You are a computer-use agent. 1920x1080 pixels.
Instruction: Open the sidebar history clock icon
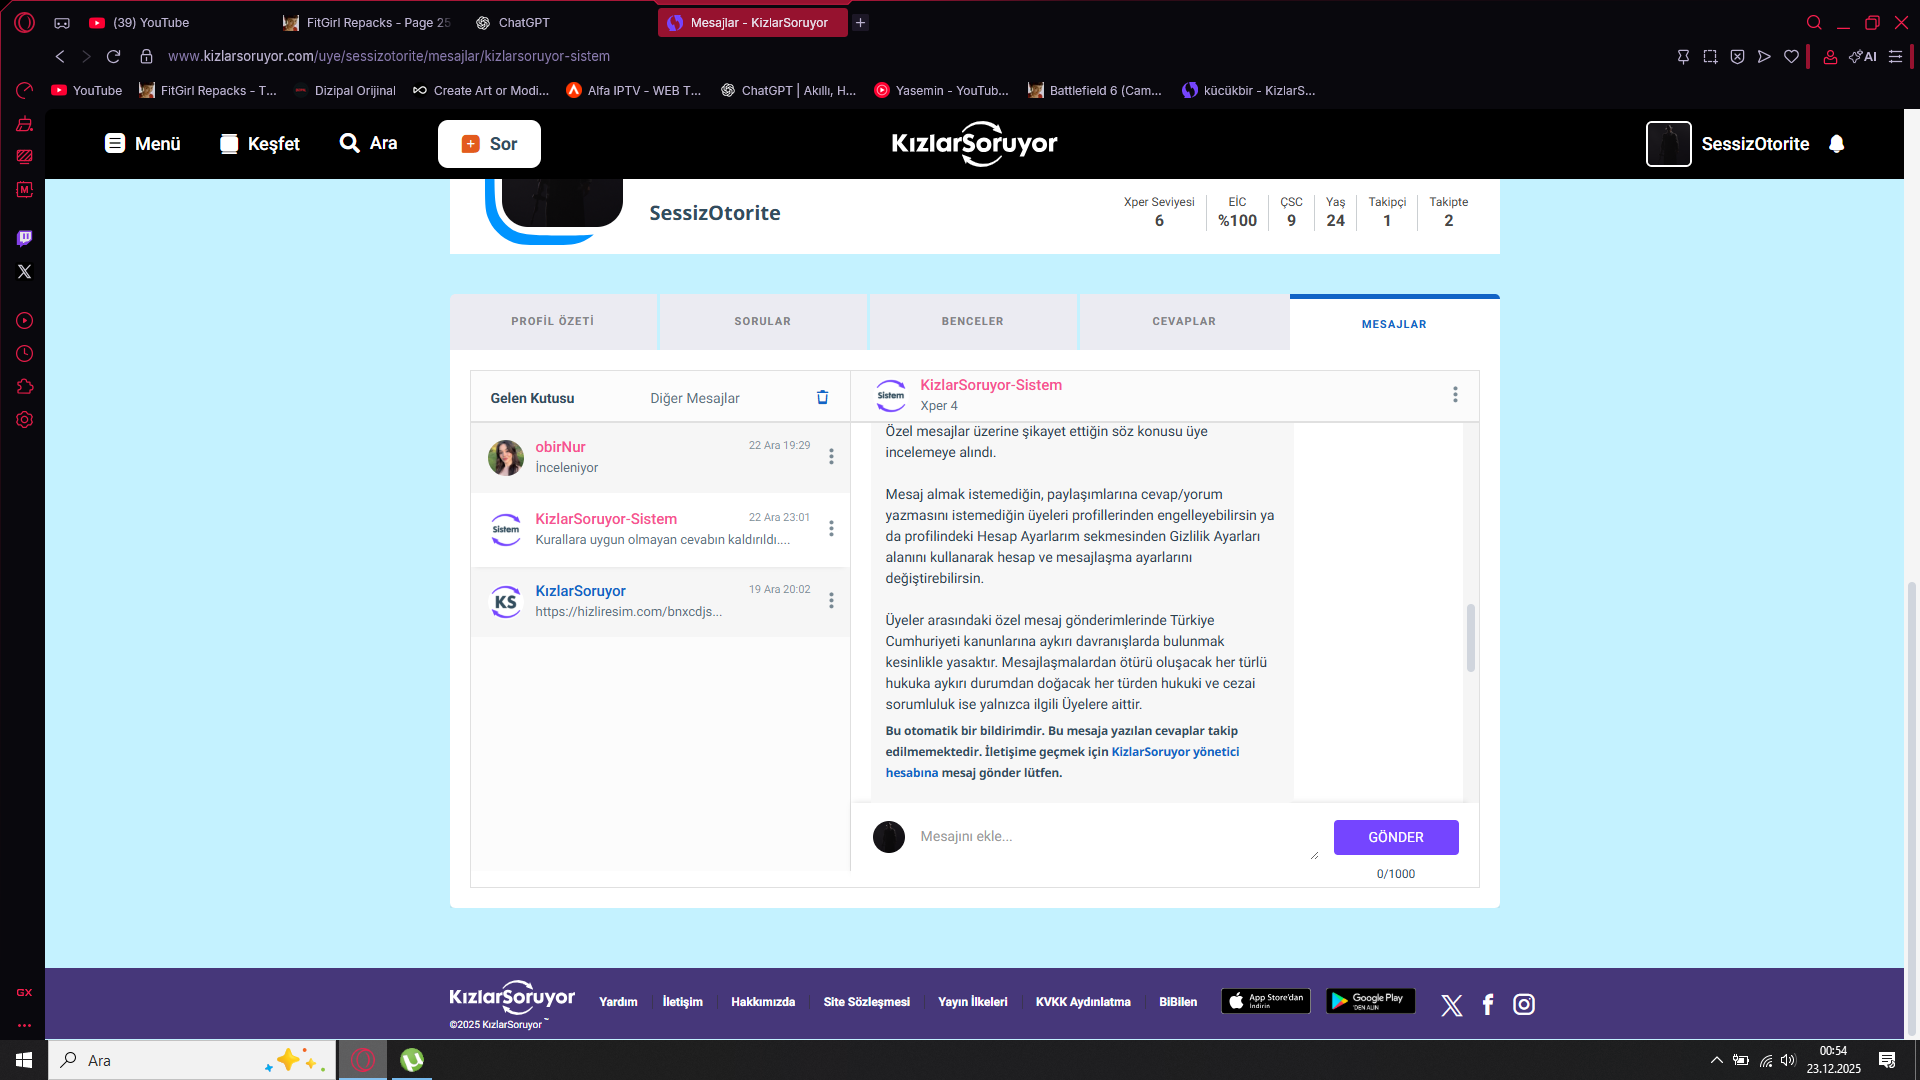point(25,353)
